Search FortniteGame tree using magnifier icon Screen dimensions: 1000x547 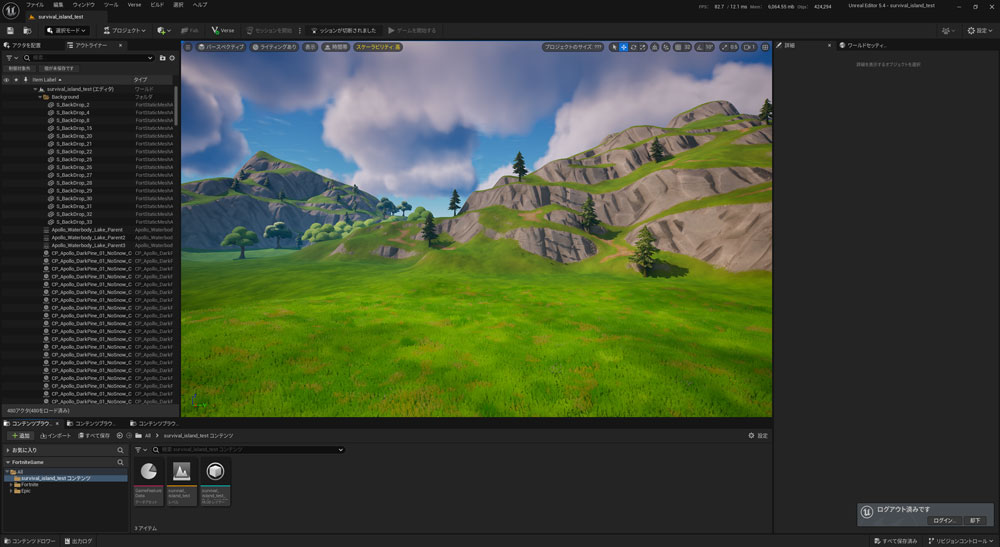[x=120, y=462]
